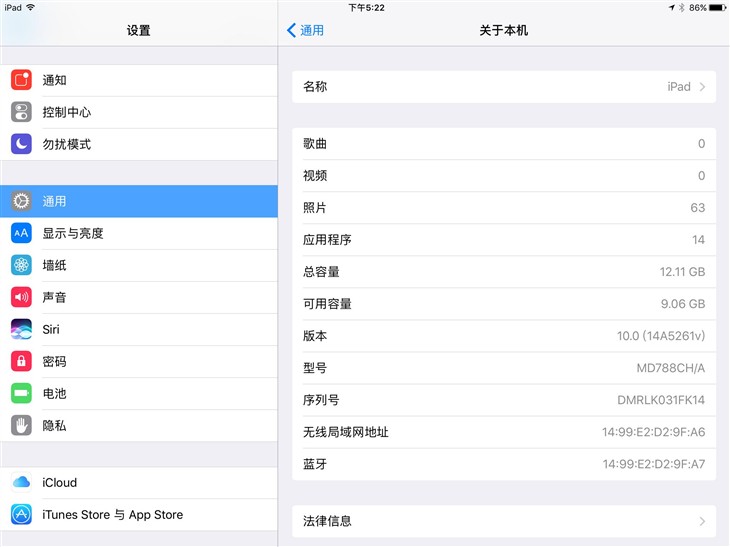Viewport: 730px width, 547px height.
Task: Tap the Wi-Fi status icon
Action: 31,7
